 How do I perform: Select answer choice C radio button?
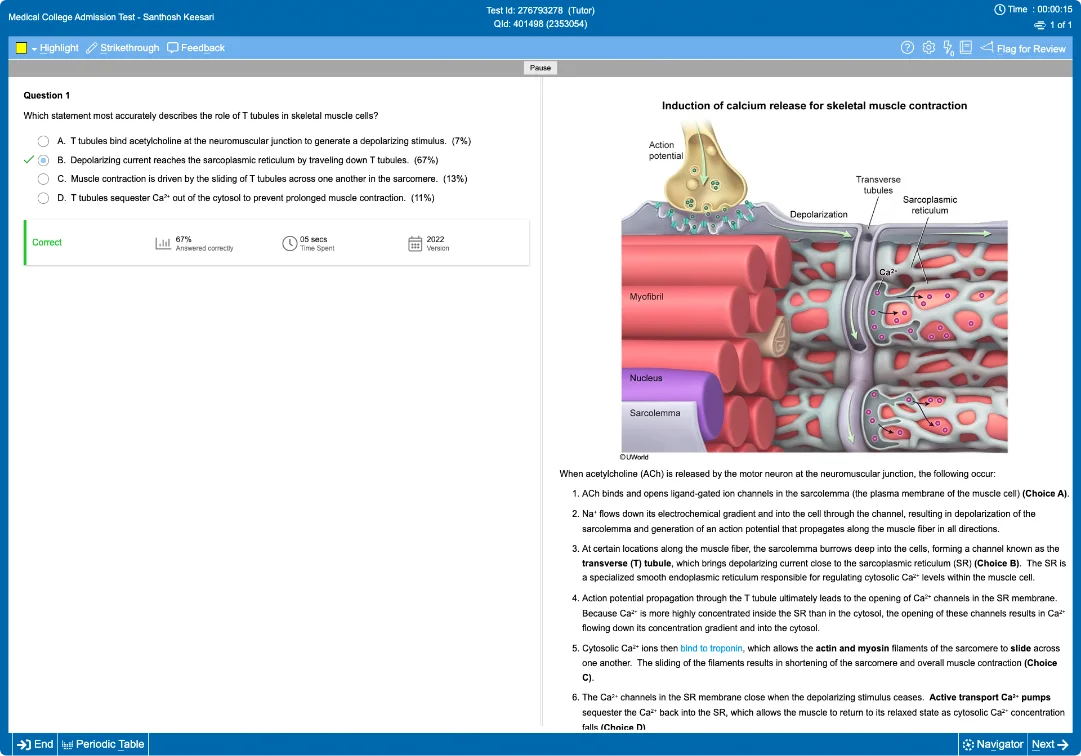(43, 179)
